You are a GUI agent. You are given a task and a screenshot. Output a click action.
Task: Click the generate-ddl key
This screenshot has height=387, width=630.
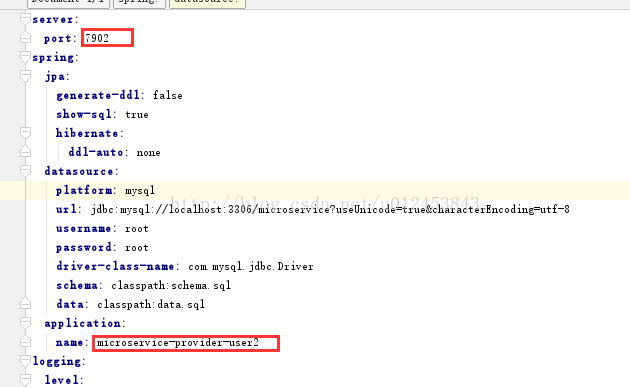[98, 95]
